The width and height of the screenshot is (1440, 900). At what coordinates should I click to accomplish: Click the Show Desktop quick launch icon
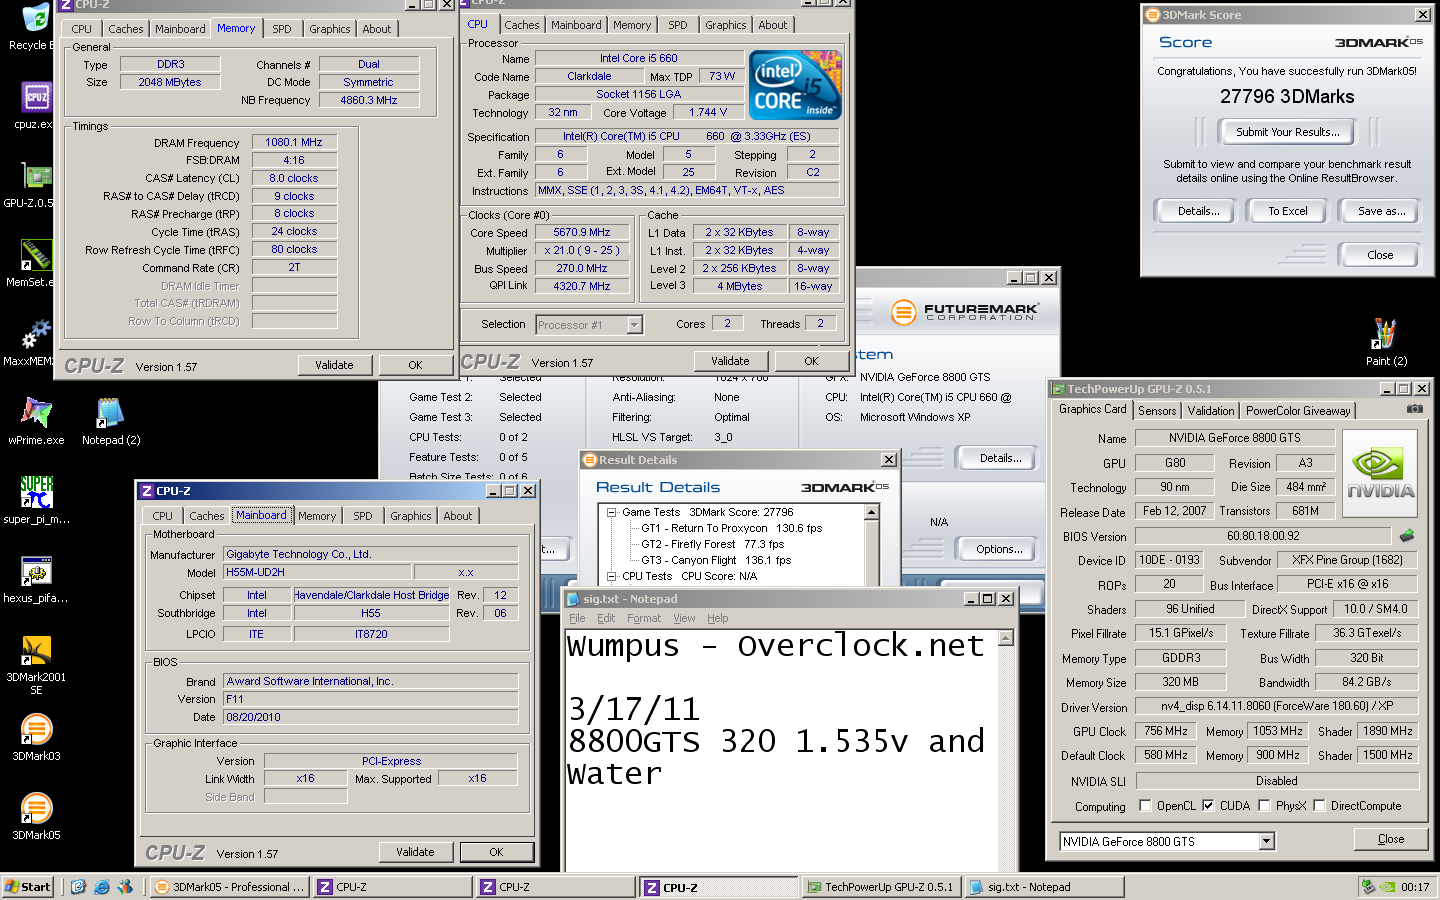click(78, 887)
